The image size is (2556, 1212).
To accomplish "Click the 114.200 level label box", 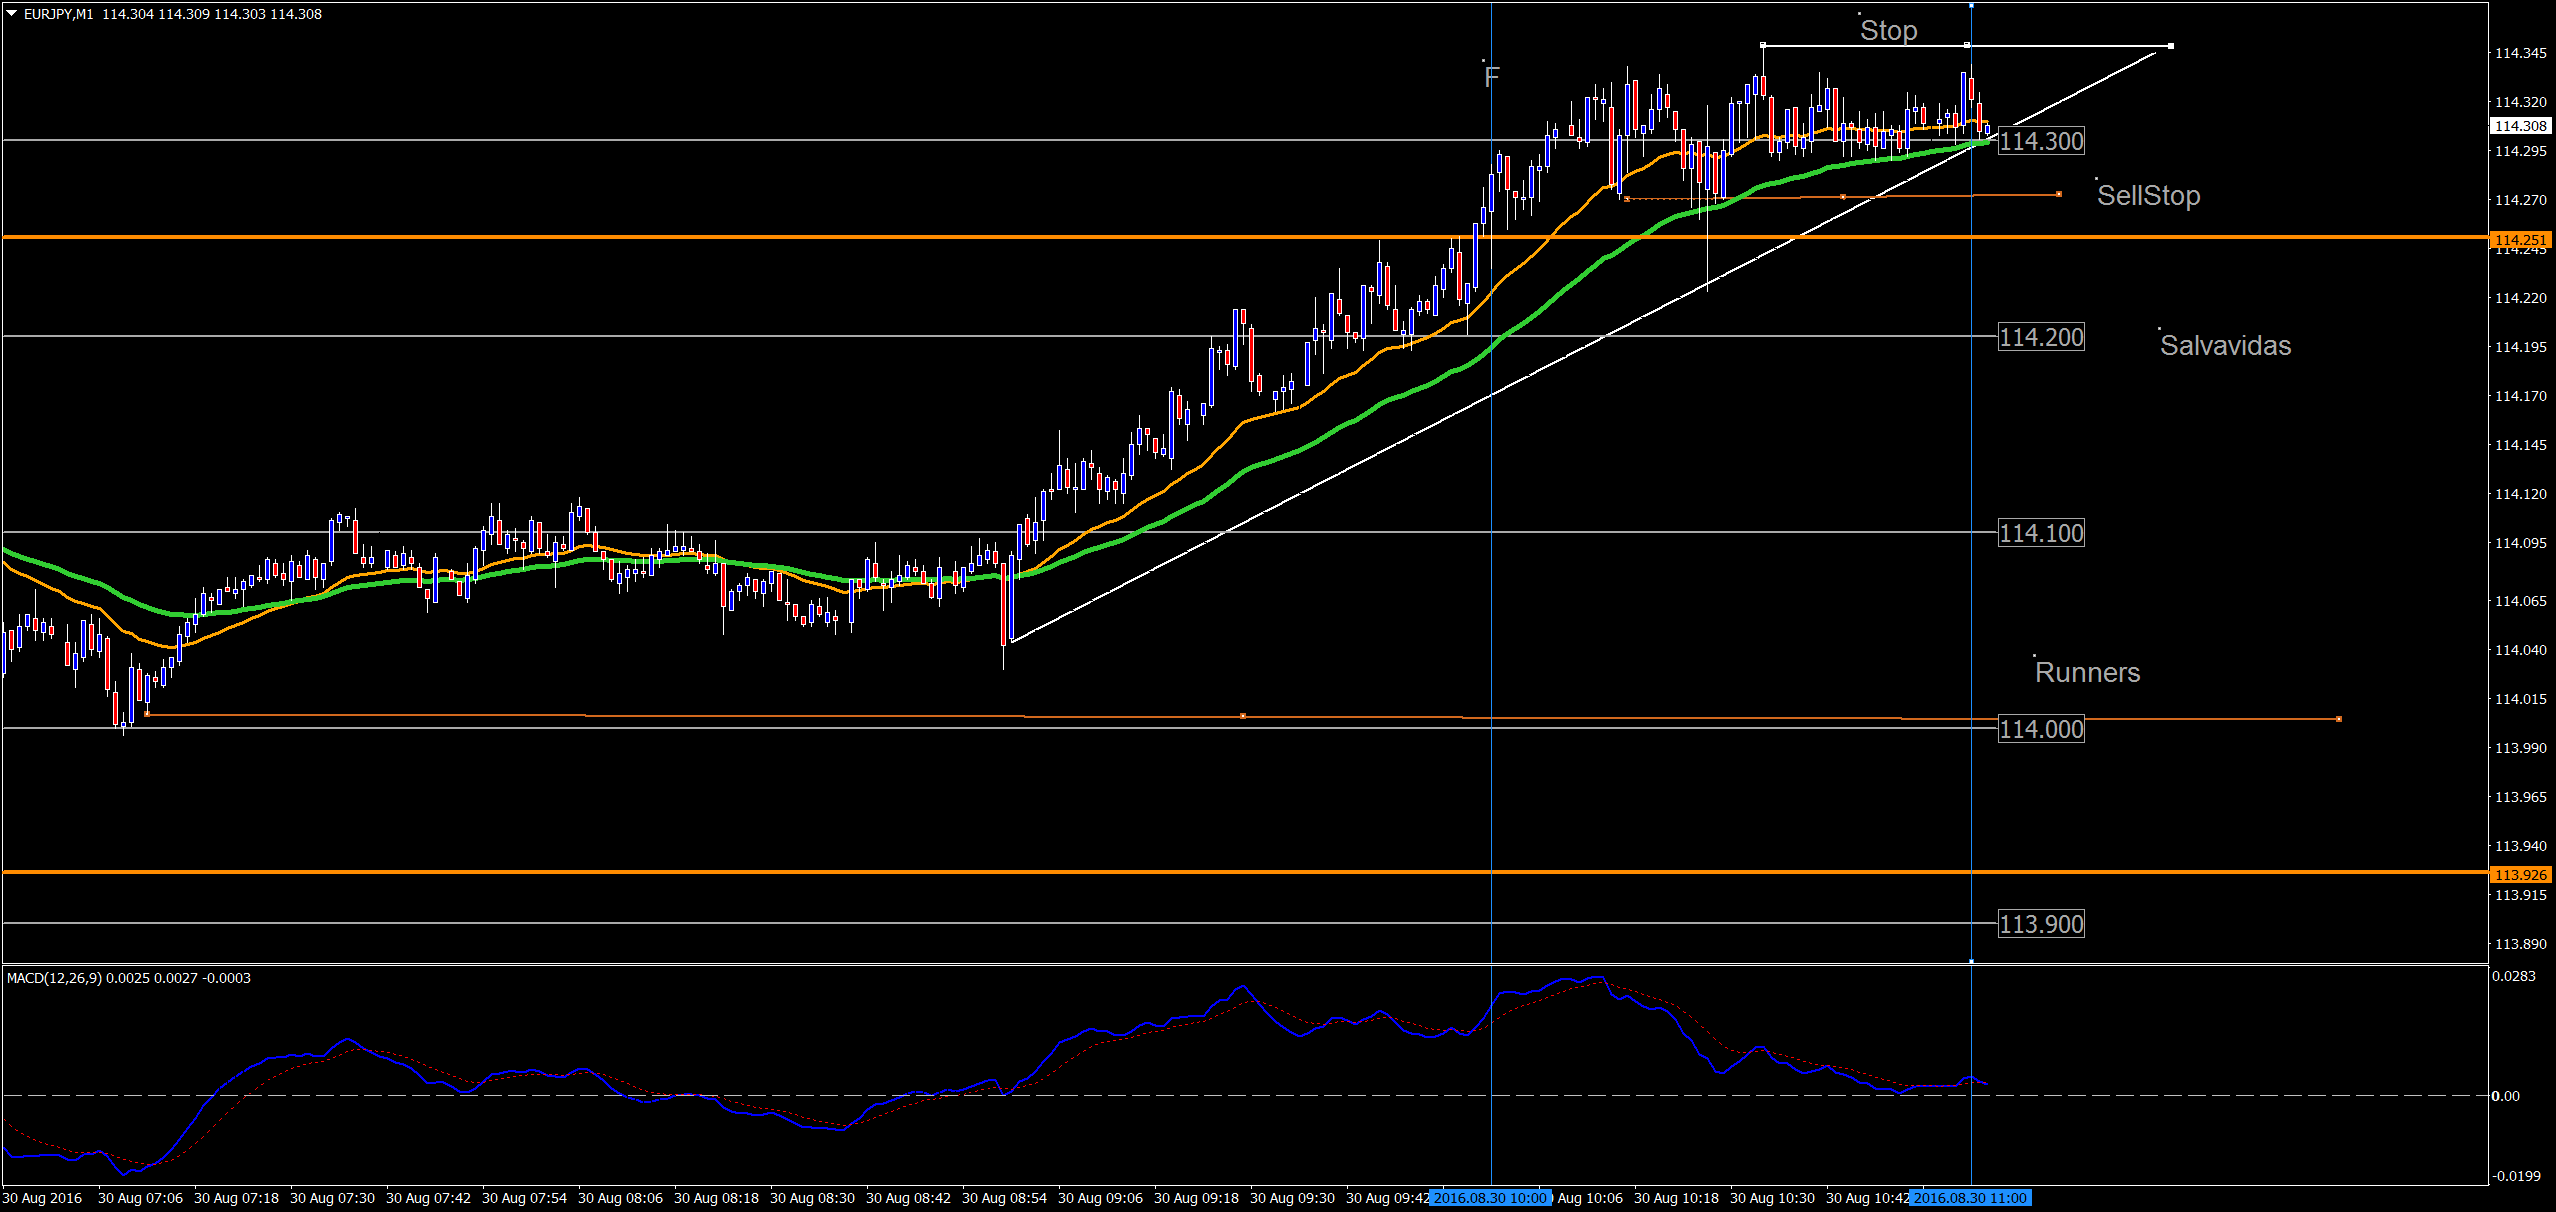I will tap(2041, 337).
